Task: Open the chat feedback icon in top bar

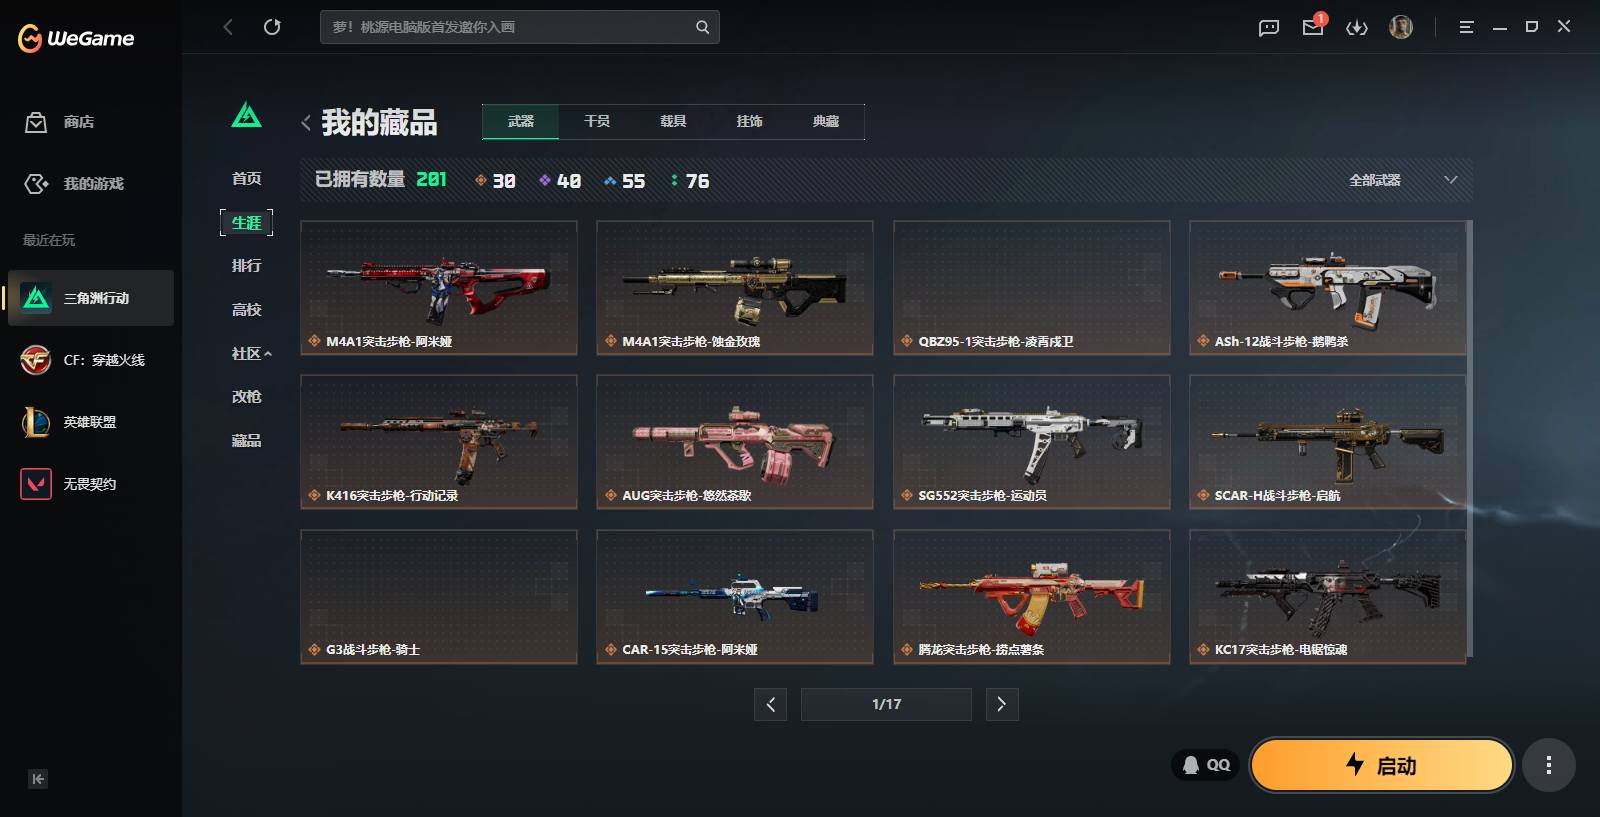Action: pyautogui.click(x=1269, y=28)
